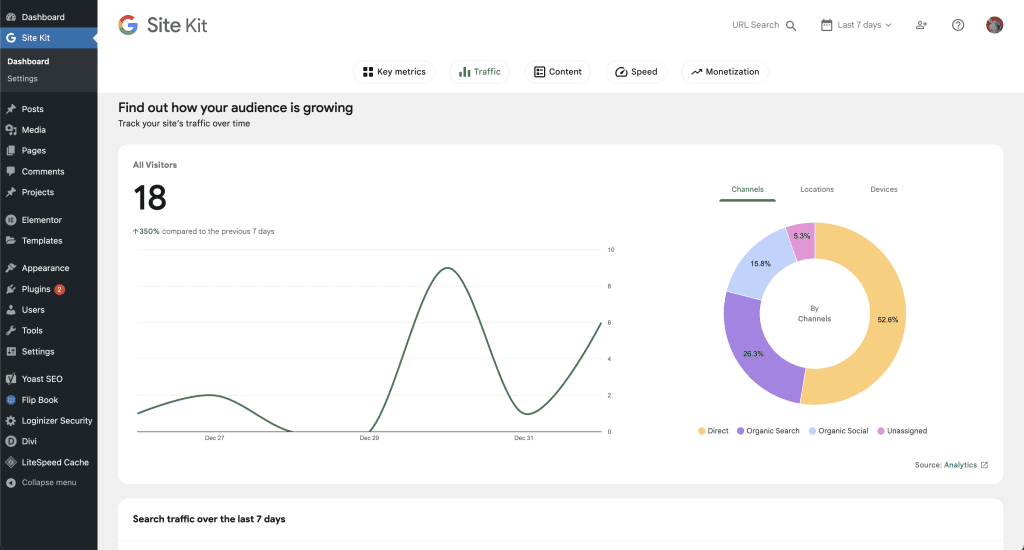Click the Unassigned legend color dot
Viewport: 1024px width, 550px height.
click(x=881, y=431)
